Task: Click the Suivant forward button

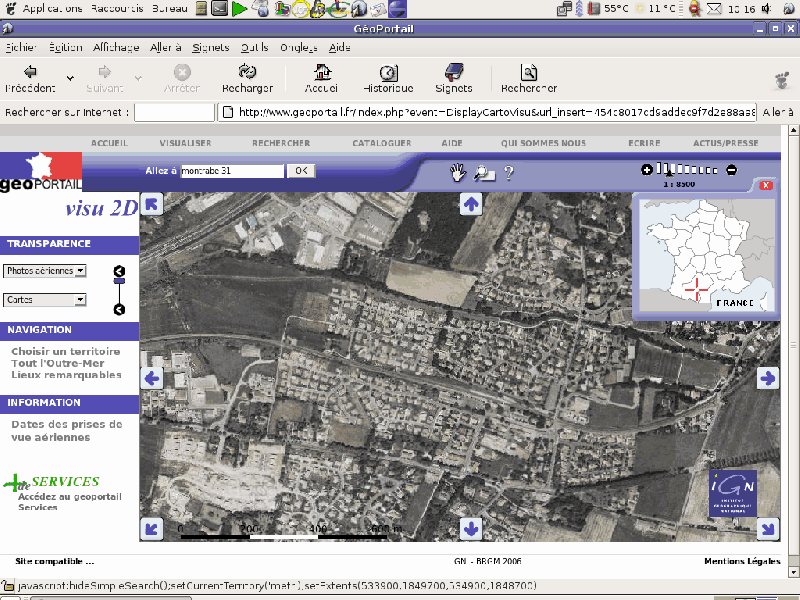Action: 105,79
